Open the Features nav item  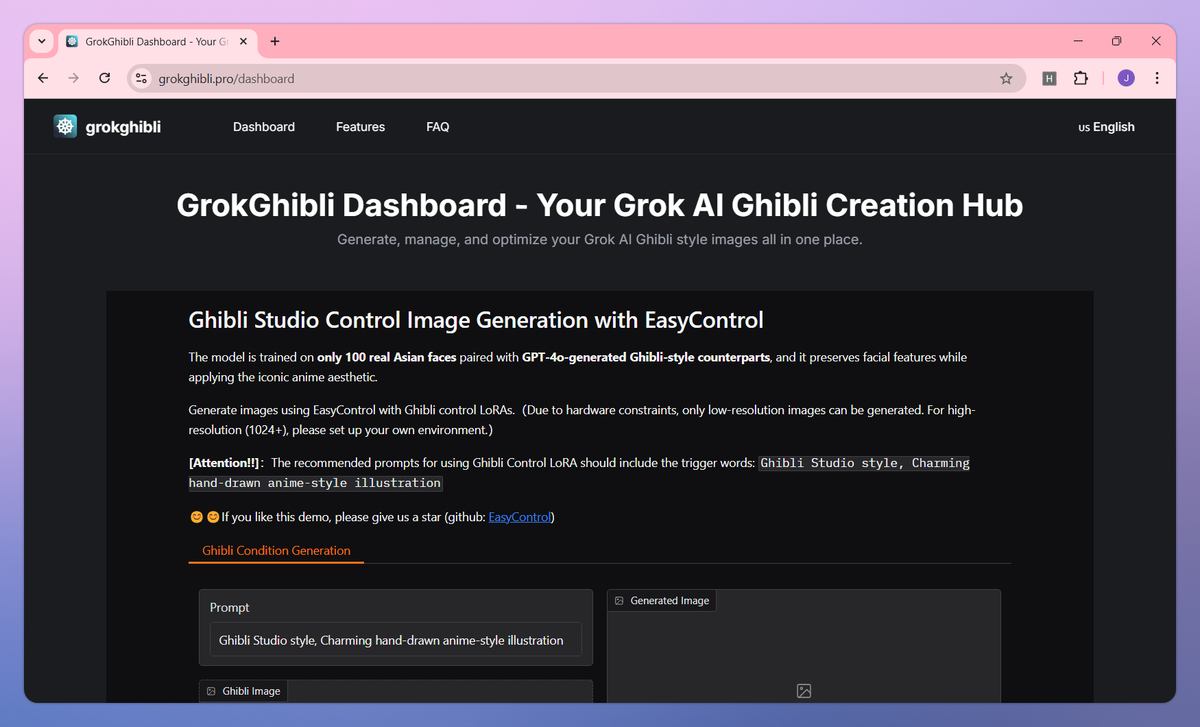(360, 127)
